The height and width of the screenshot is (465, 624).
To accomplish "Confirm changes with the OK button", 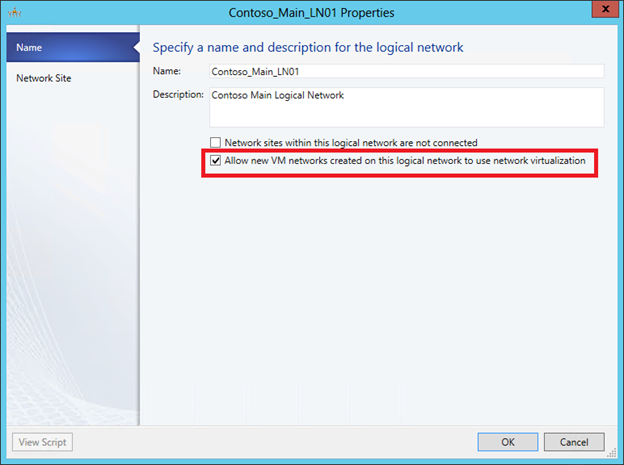I will tap(507, 442).
